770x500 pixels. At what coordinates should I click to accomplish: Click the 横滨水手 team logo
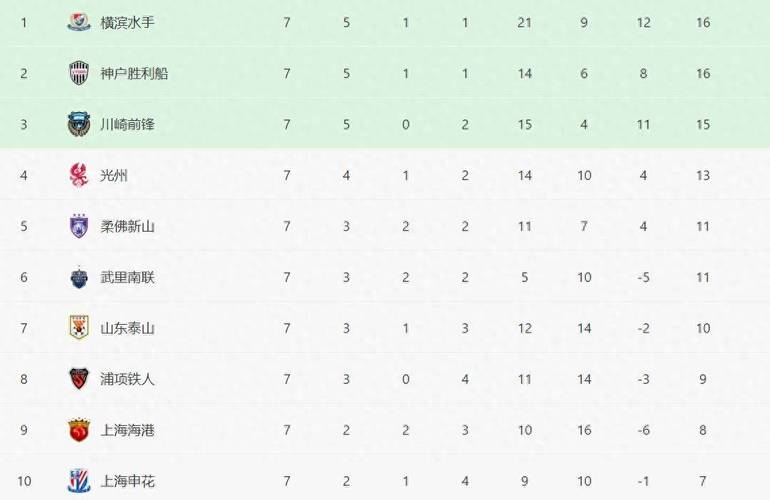tap(79, 23)
